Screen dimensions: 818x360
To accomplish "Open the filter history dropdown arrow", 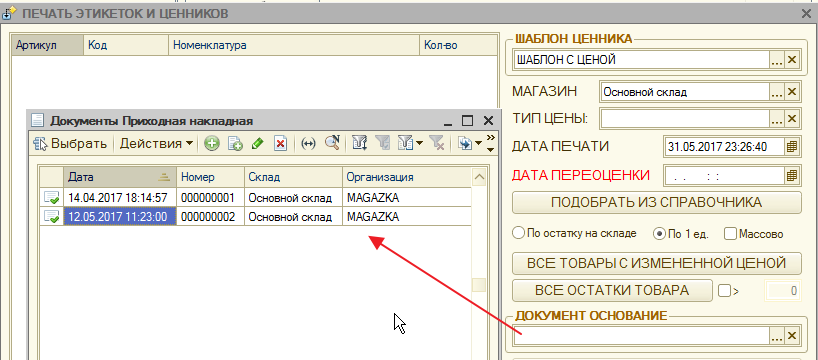I will coord(418,144).
